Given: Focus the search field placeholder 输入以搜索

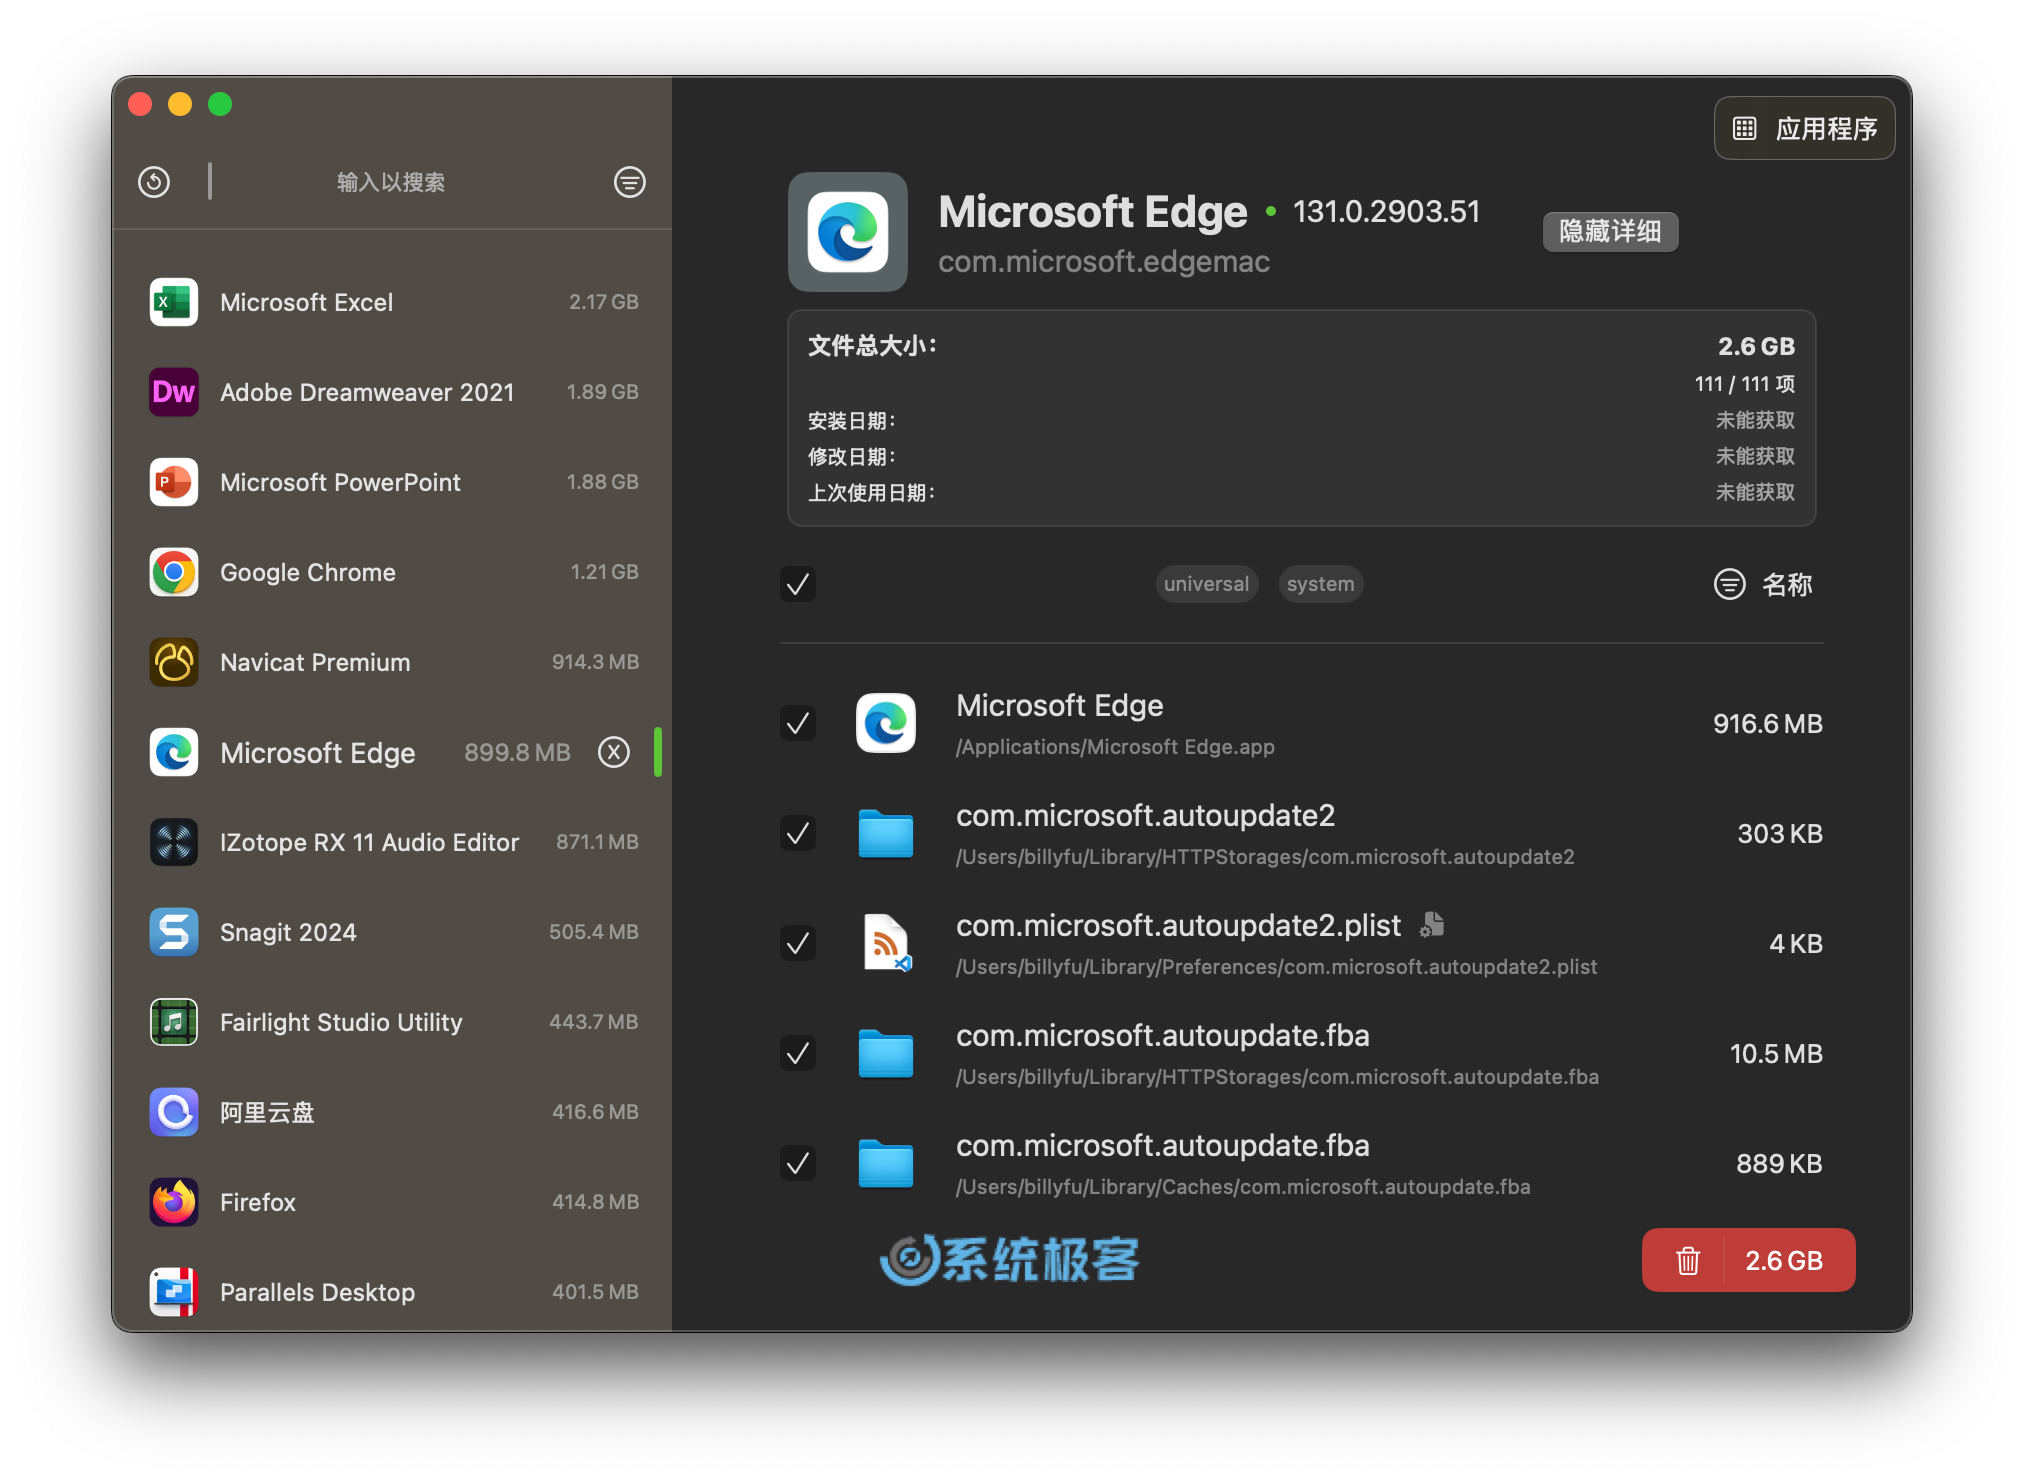Looking at the screenshot, I should [x=391, y=182].
